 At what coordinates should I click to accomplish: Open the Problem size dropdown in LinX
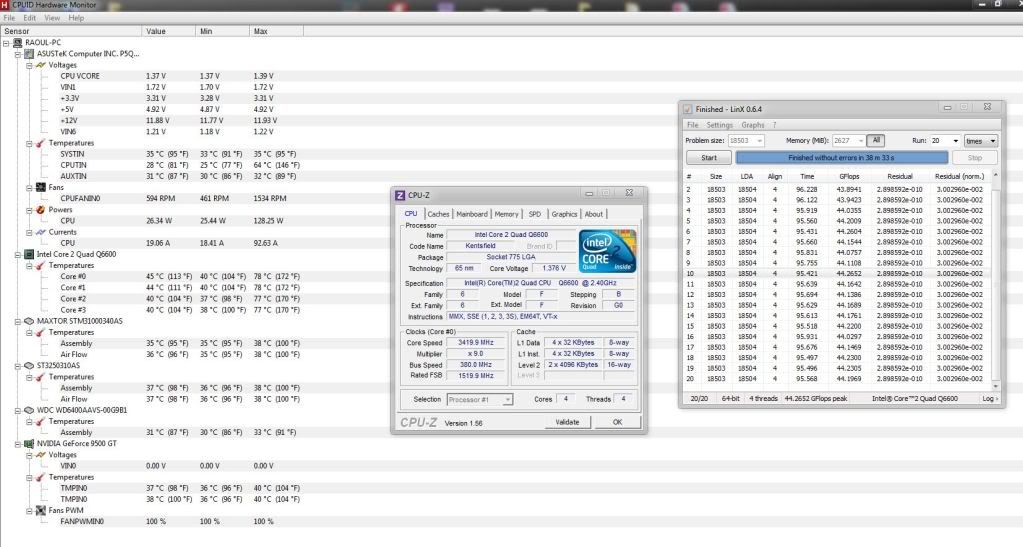(x=759, y=141)
